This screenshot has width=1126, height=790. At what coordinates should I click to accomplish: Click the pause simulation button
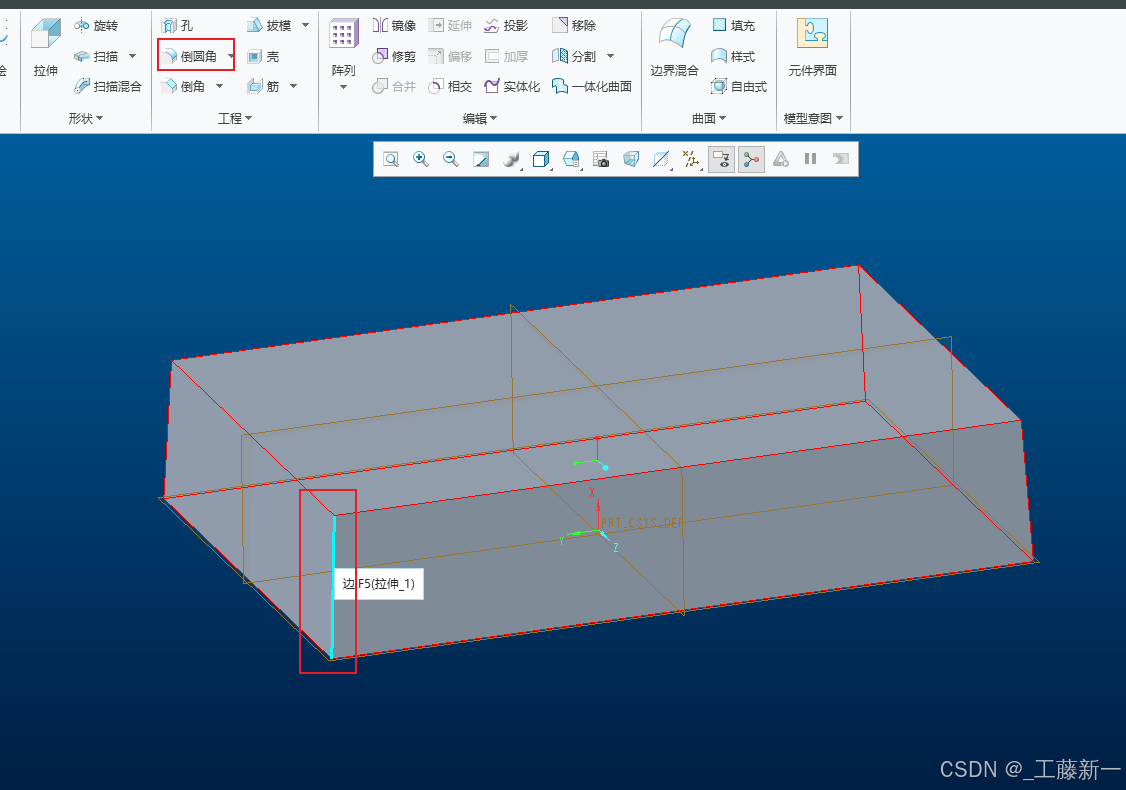811,159
